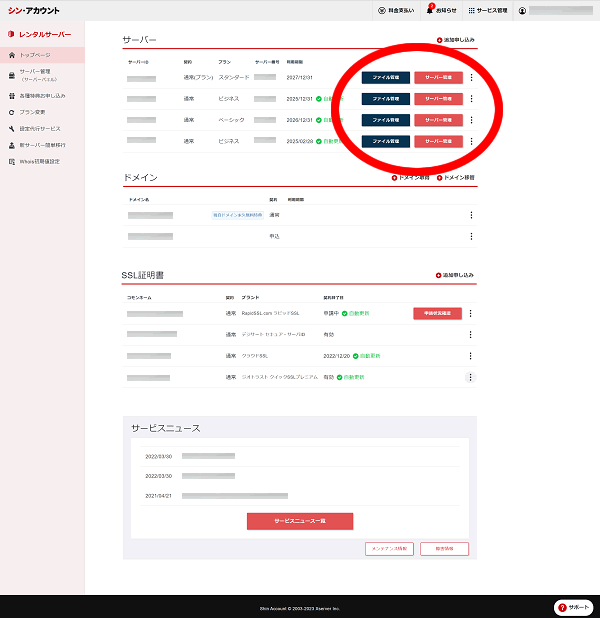Image resolution: width=600 pixels, height=618 pixels.
Task: Click ファイル管理 for the スタンダード server
Action: [x=386, y=77]
